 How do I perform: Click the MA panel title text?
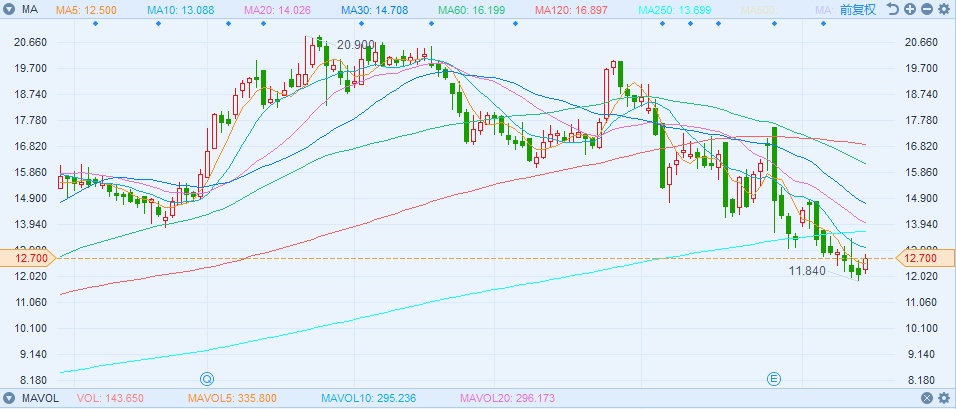coord(29,10)
